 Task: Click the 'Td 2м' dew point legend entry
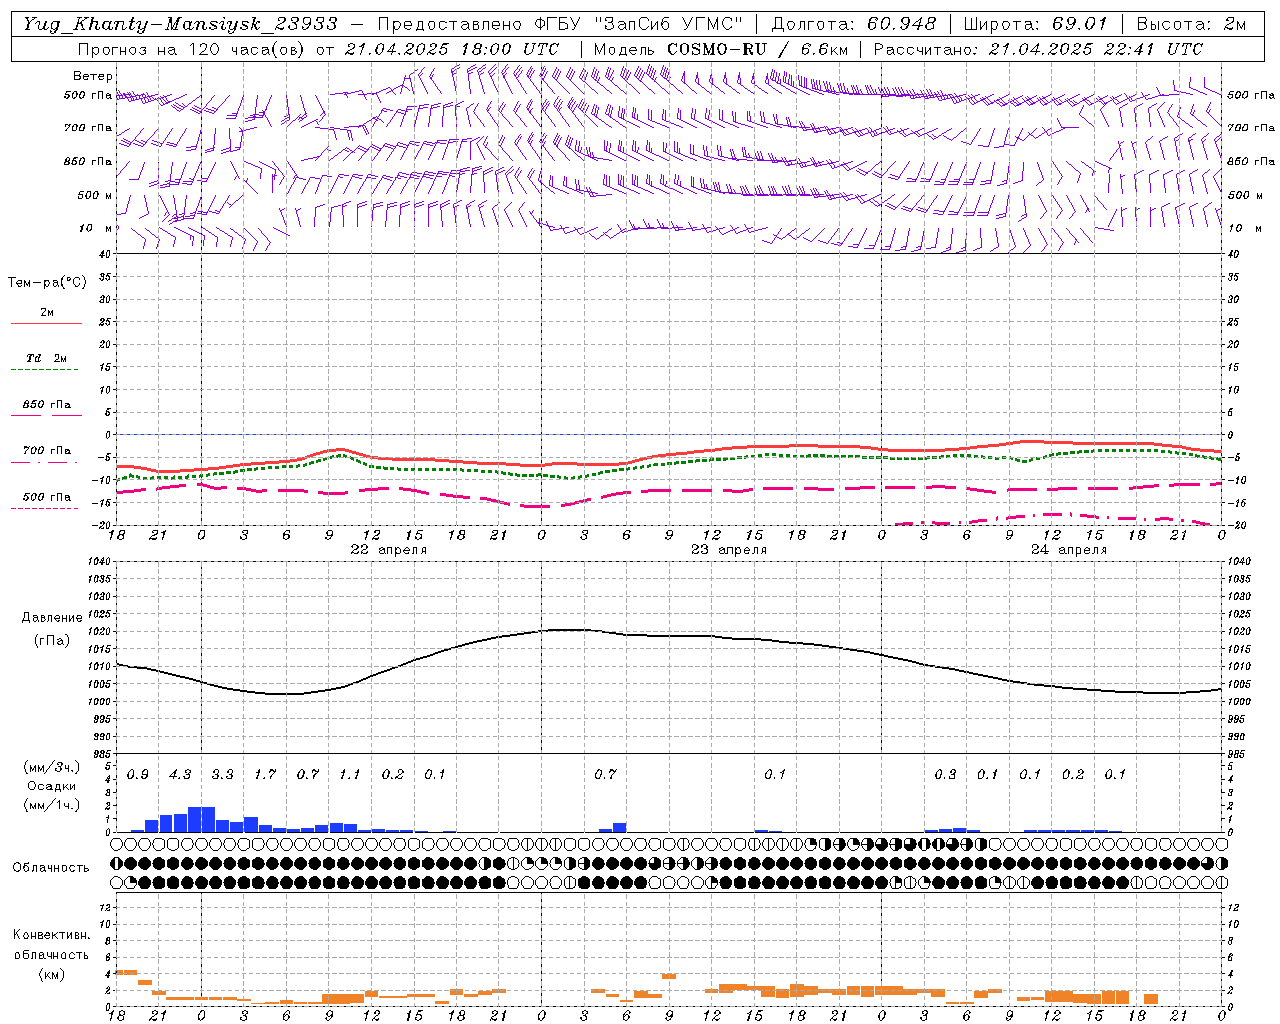click(x=46, y=358)
